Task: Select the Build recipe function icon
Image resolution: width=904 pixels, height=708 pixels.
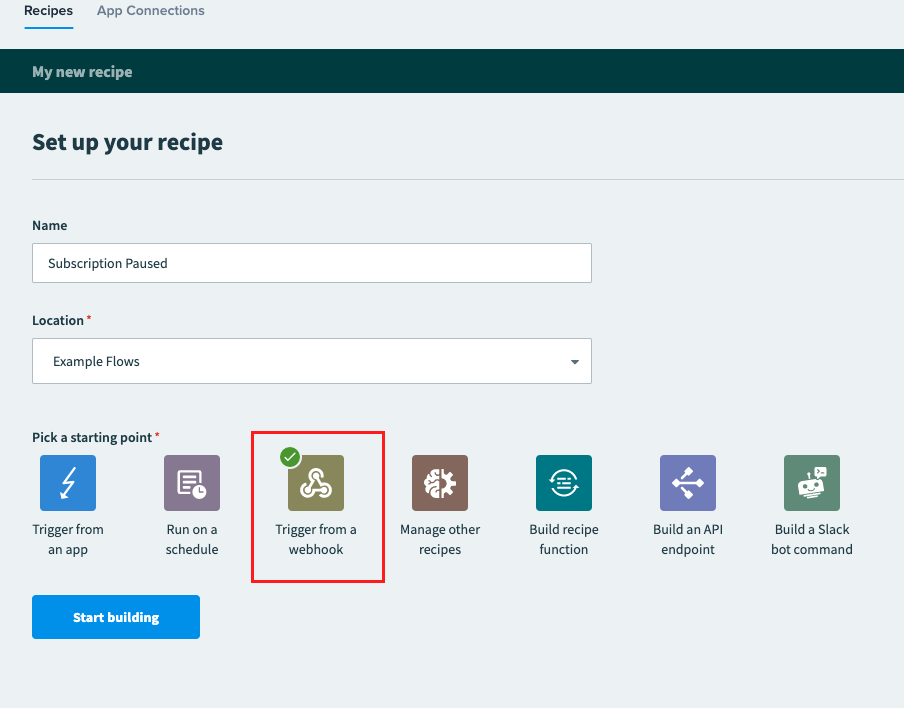Action: 564,483
